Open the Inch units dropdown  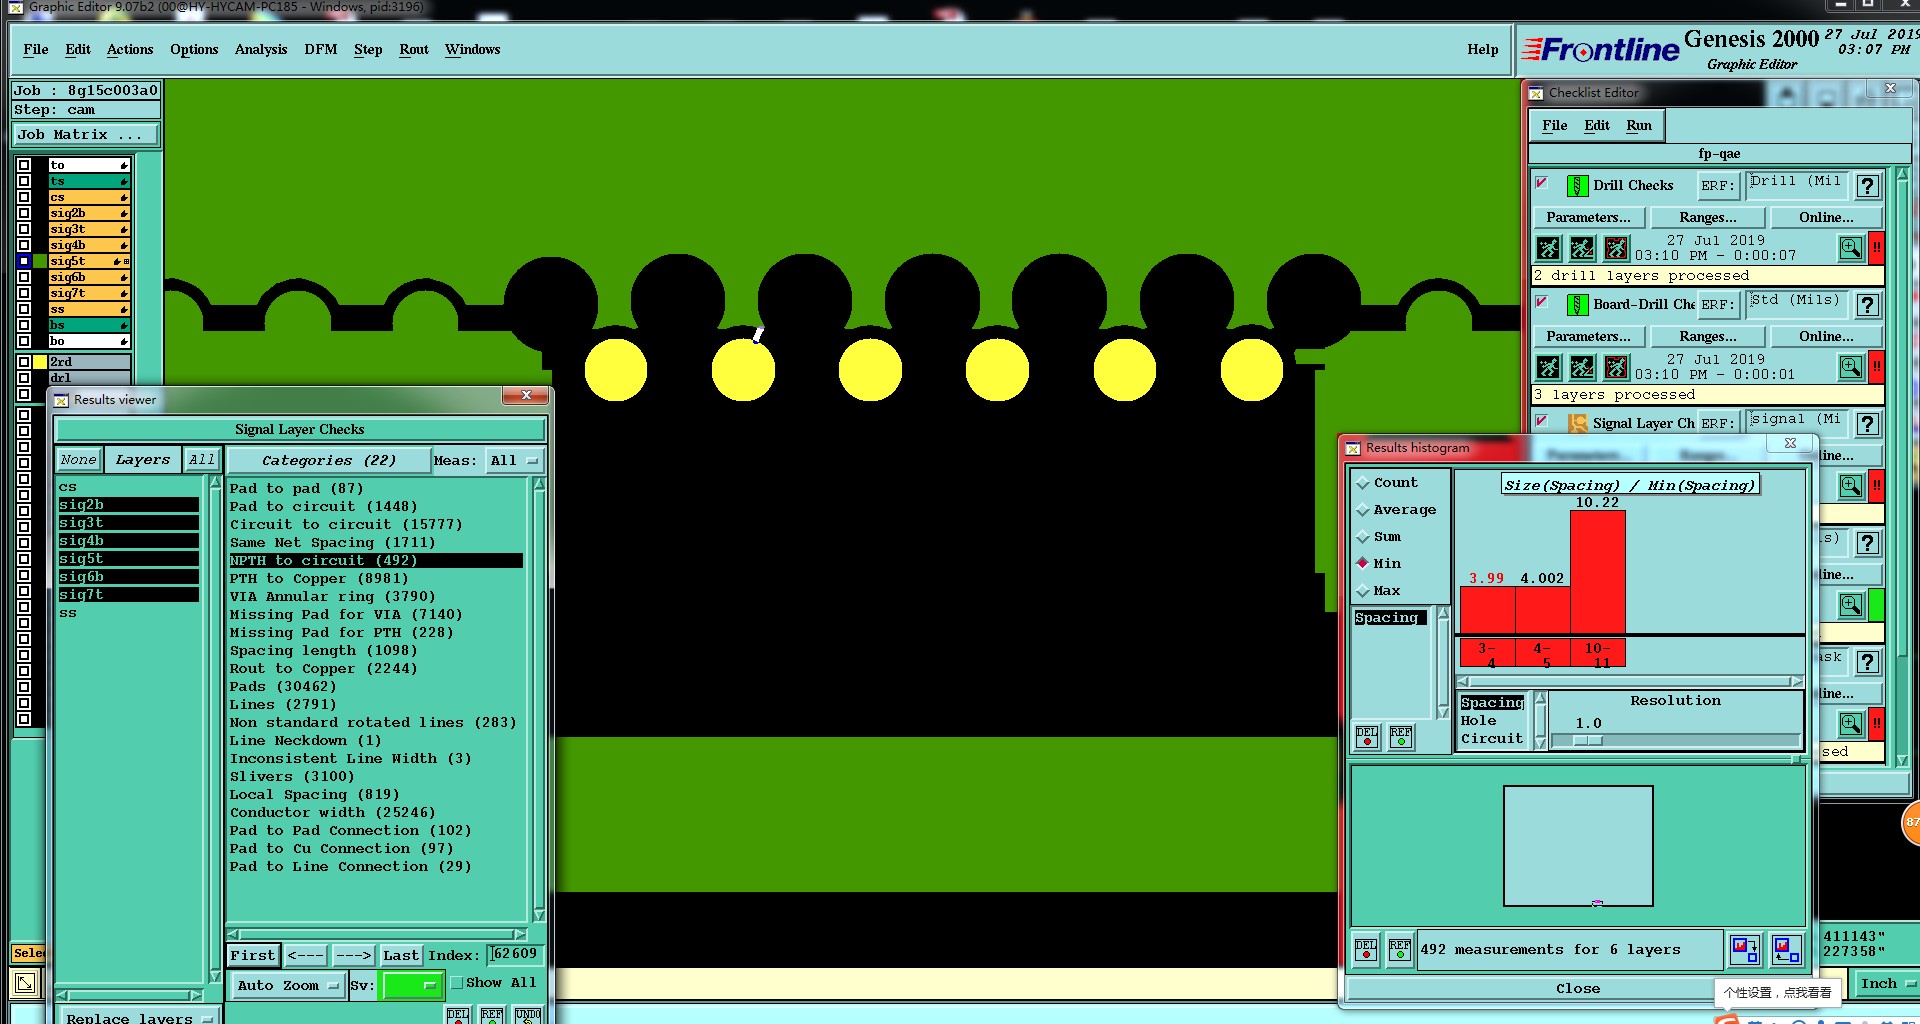[x=1886, y=984]
